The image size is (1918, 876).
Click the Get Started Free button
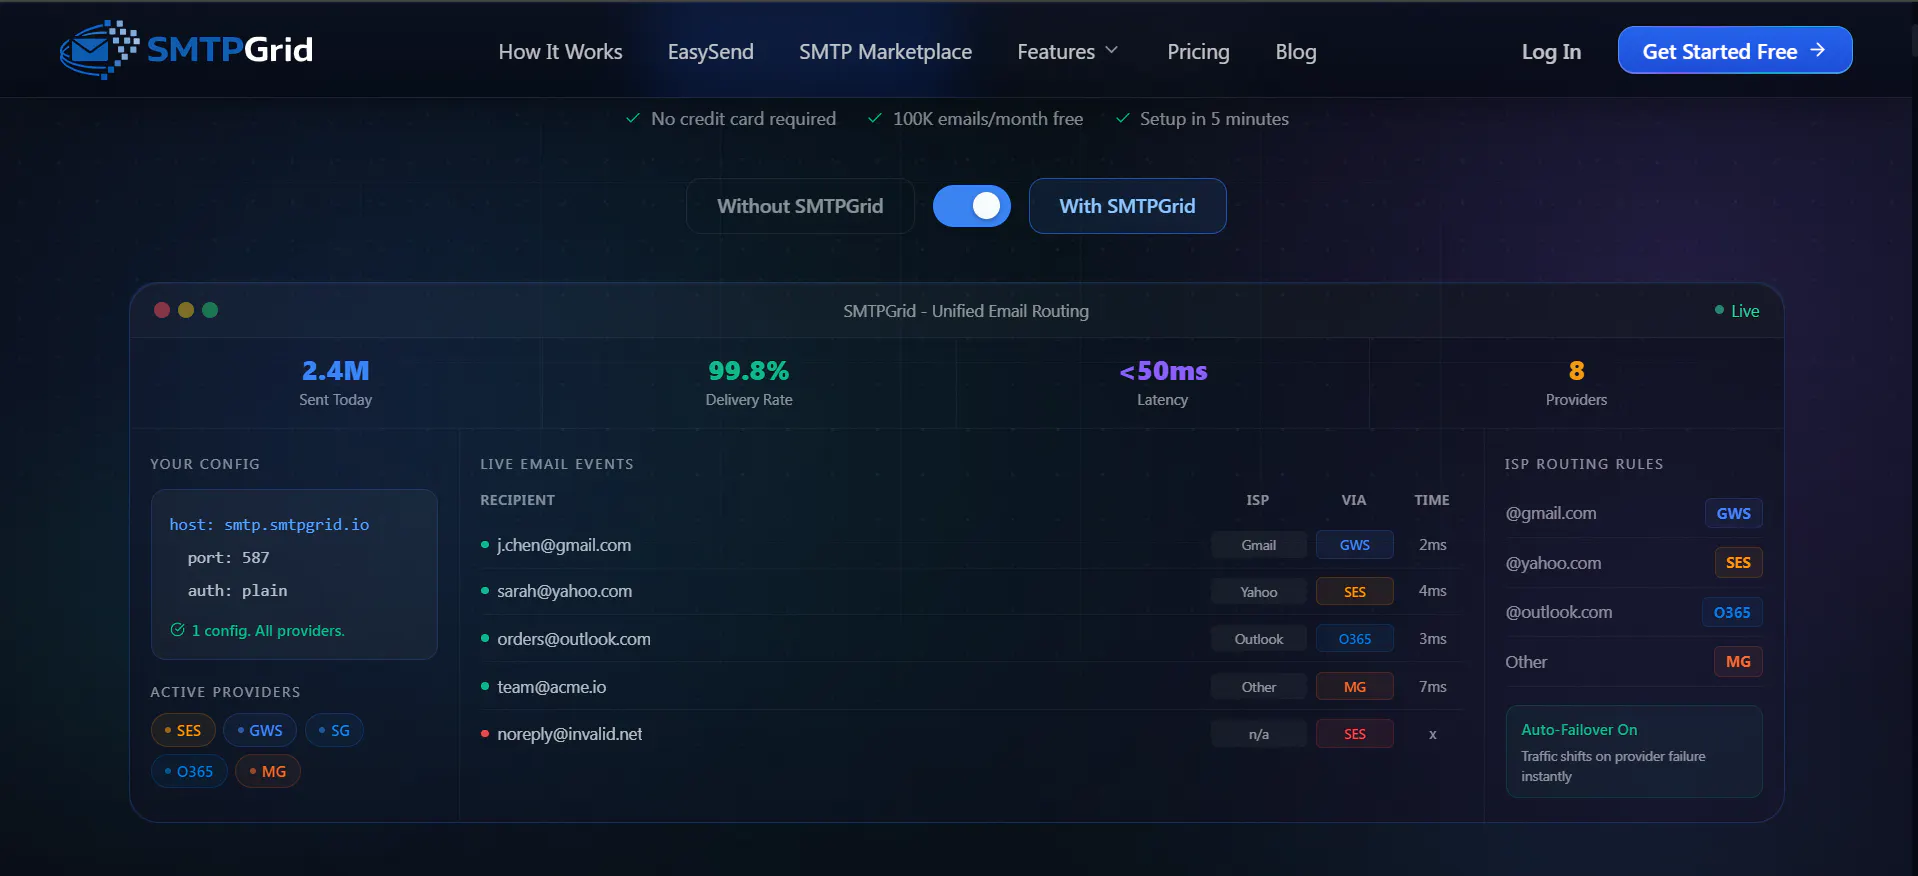pos(1735,50)
